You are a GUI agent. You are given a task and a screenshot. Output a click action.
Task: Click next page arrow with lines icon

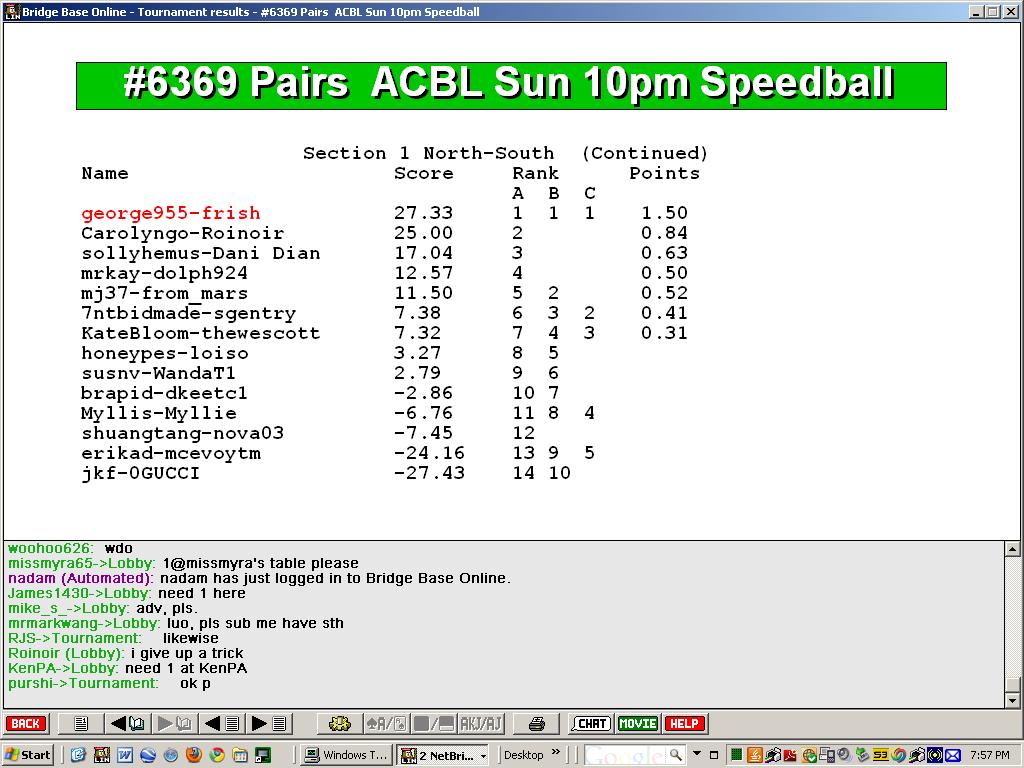tap(268, 724)
